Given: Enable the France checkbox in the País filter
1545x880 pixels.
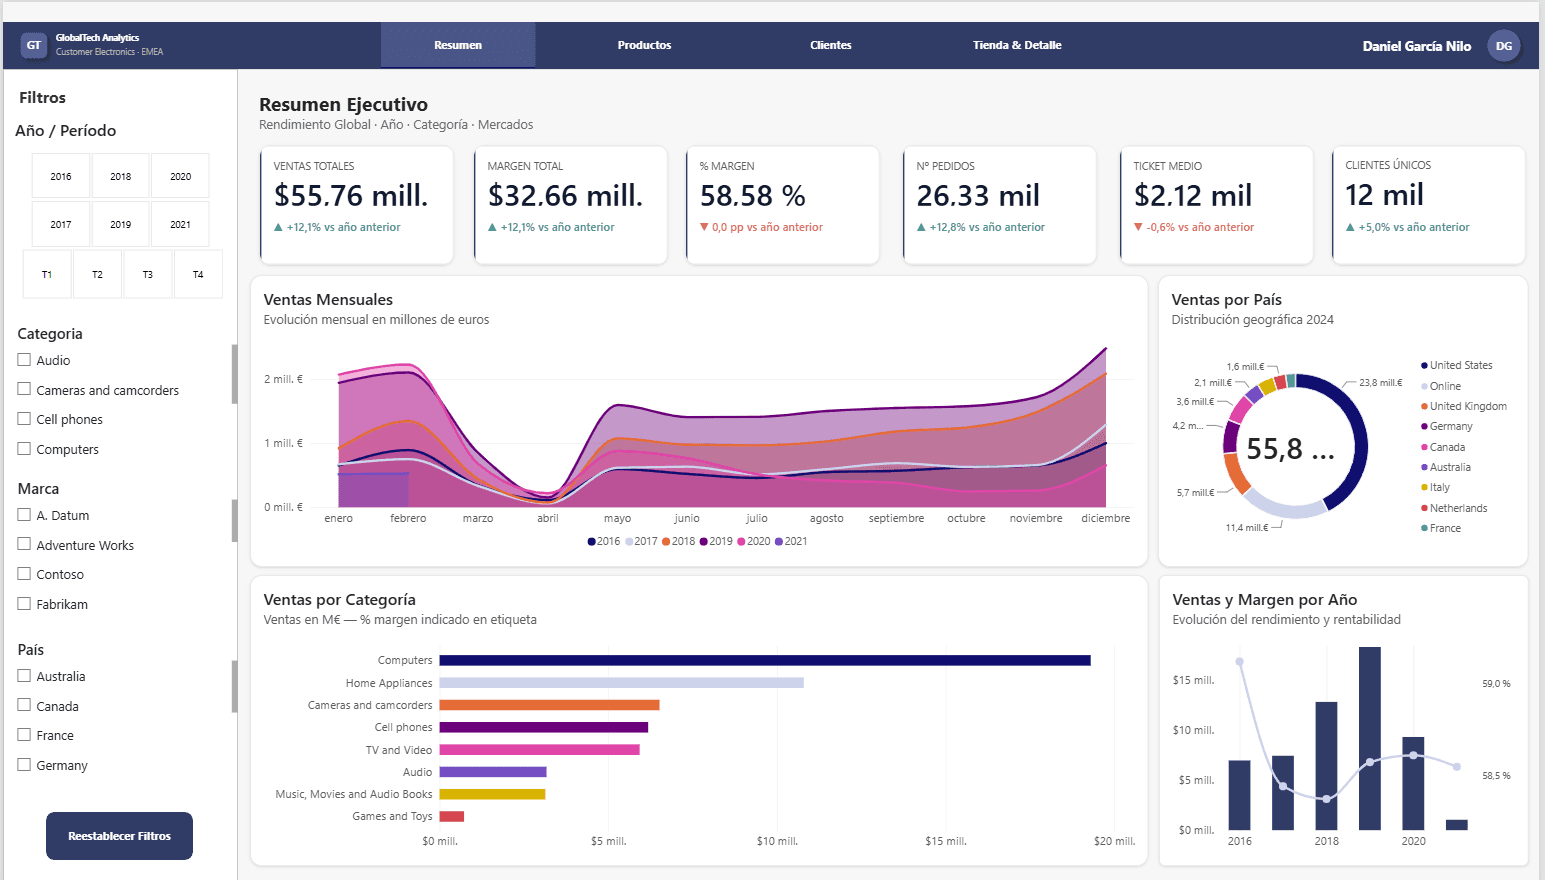Looking at the screenshot, I should (24, 735).
